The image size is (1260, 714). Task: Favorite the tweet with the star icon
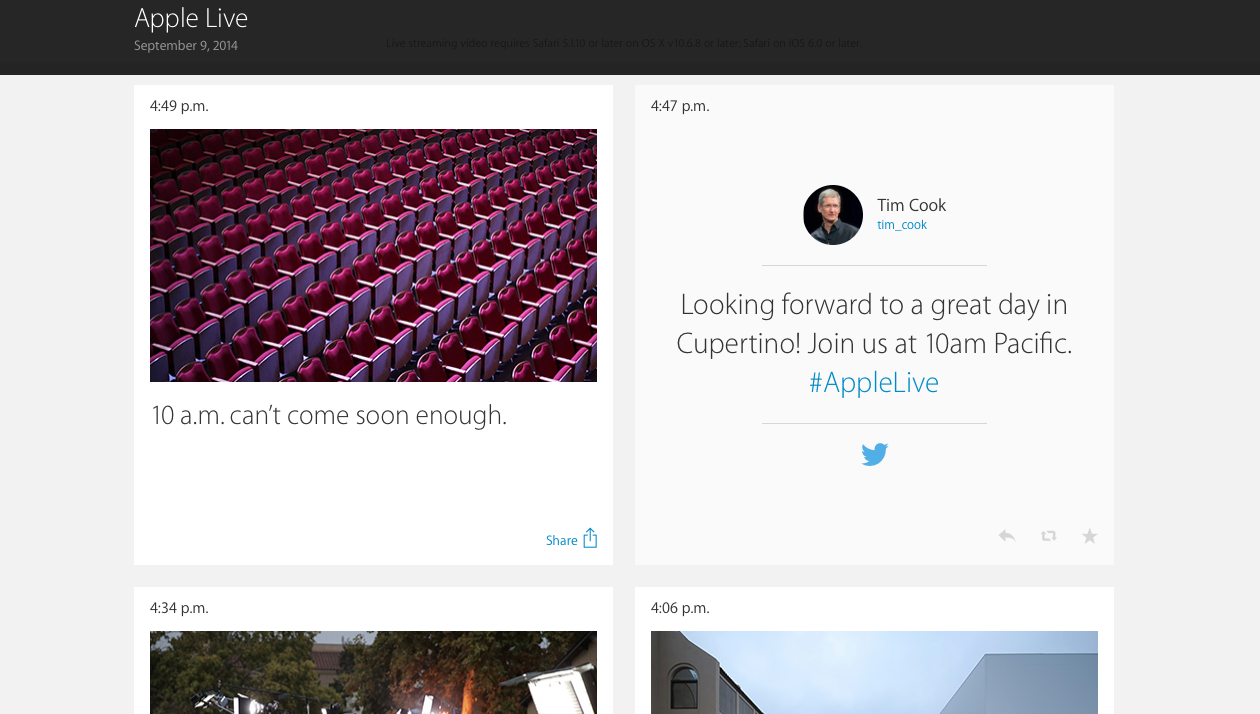(x=1090, y=536)
